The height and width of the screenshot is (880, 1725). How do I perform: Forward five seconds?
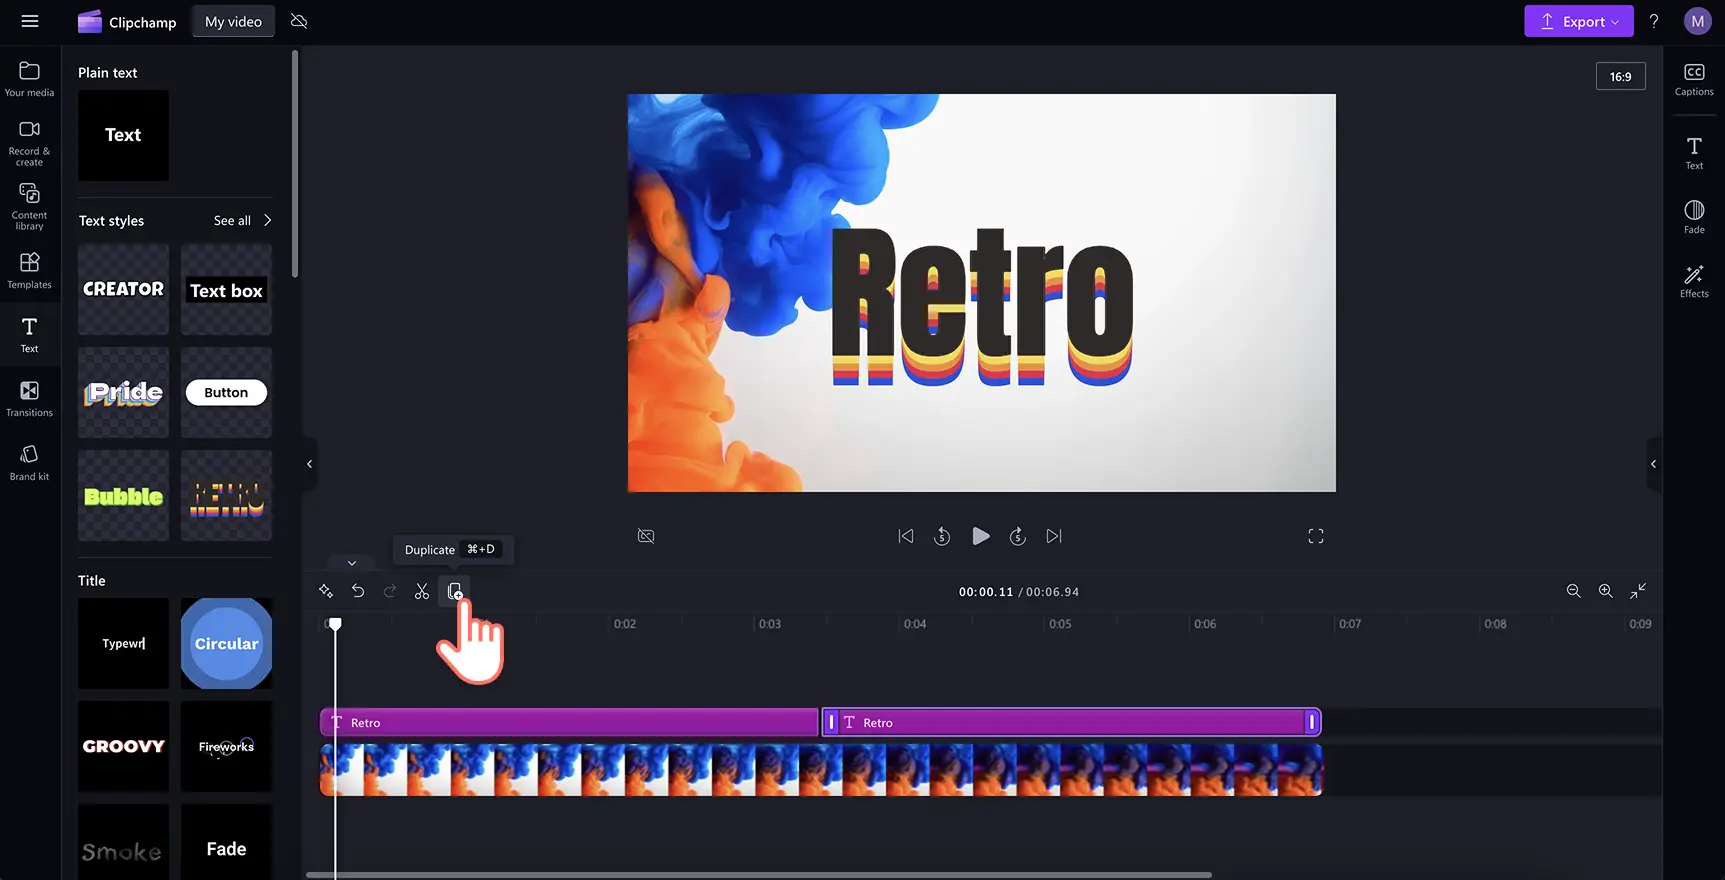pyautogui.click(x=1017, y=536)
